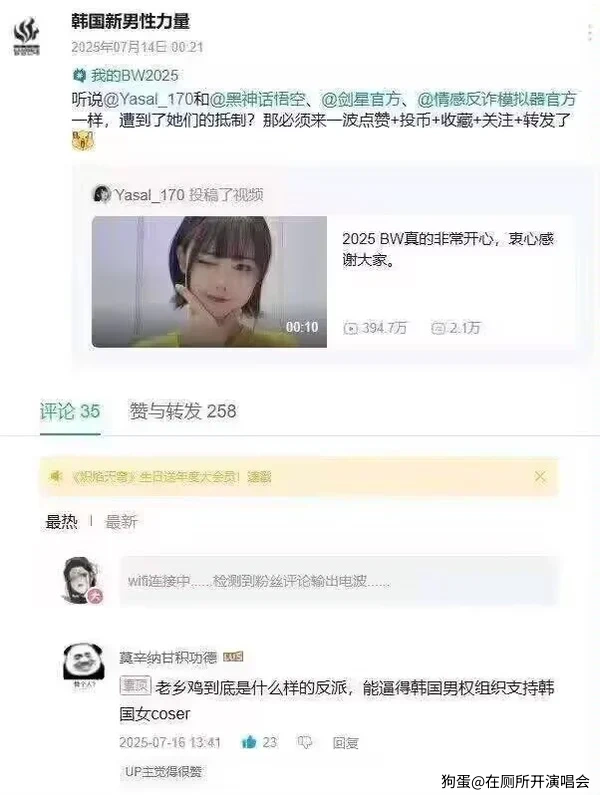
Task: Dislike the comment with thumbs-down icon
Action: (304, 742)
